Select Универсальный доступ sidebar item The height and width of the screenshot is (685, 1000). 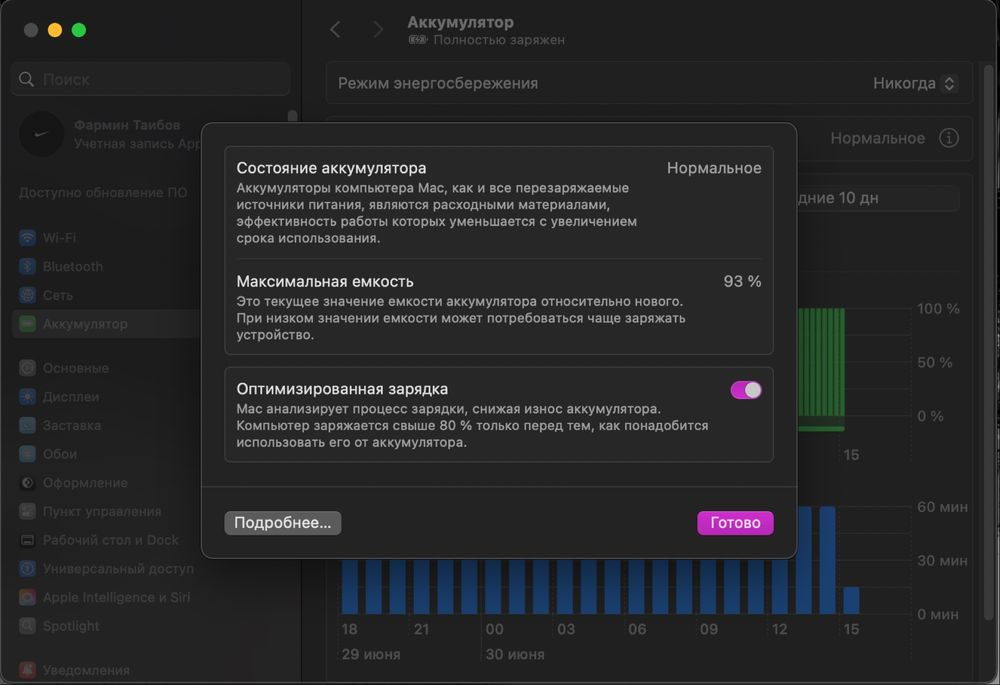pos(105,569)
